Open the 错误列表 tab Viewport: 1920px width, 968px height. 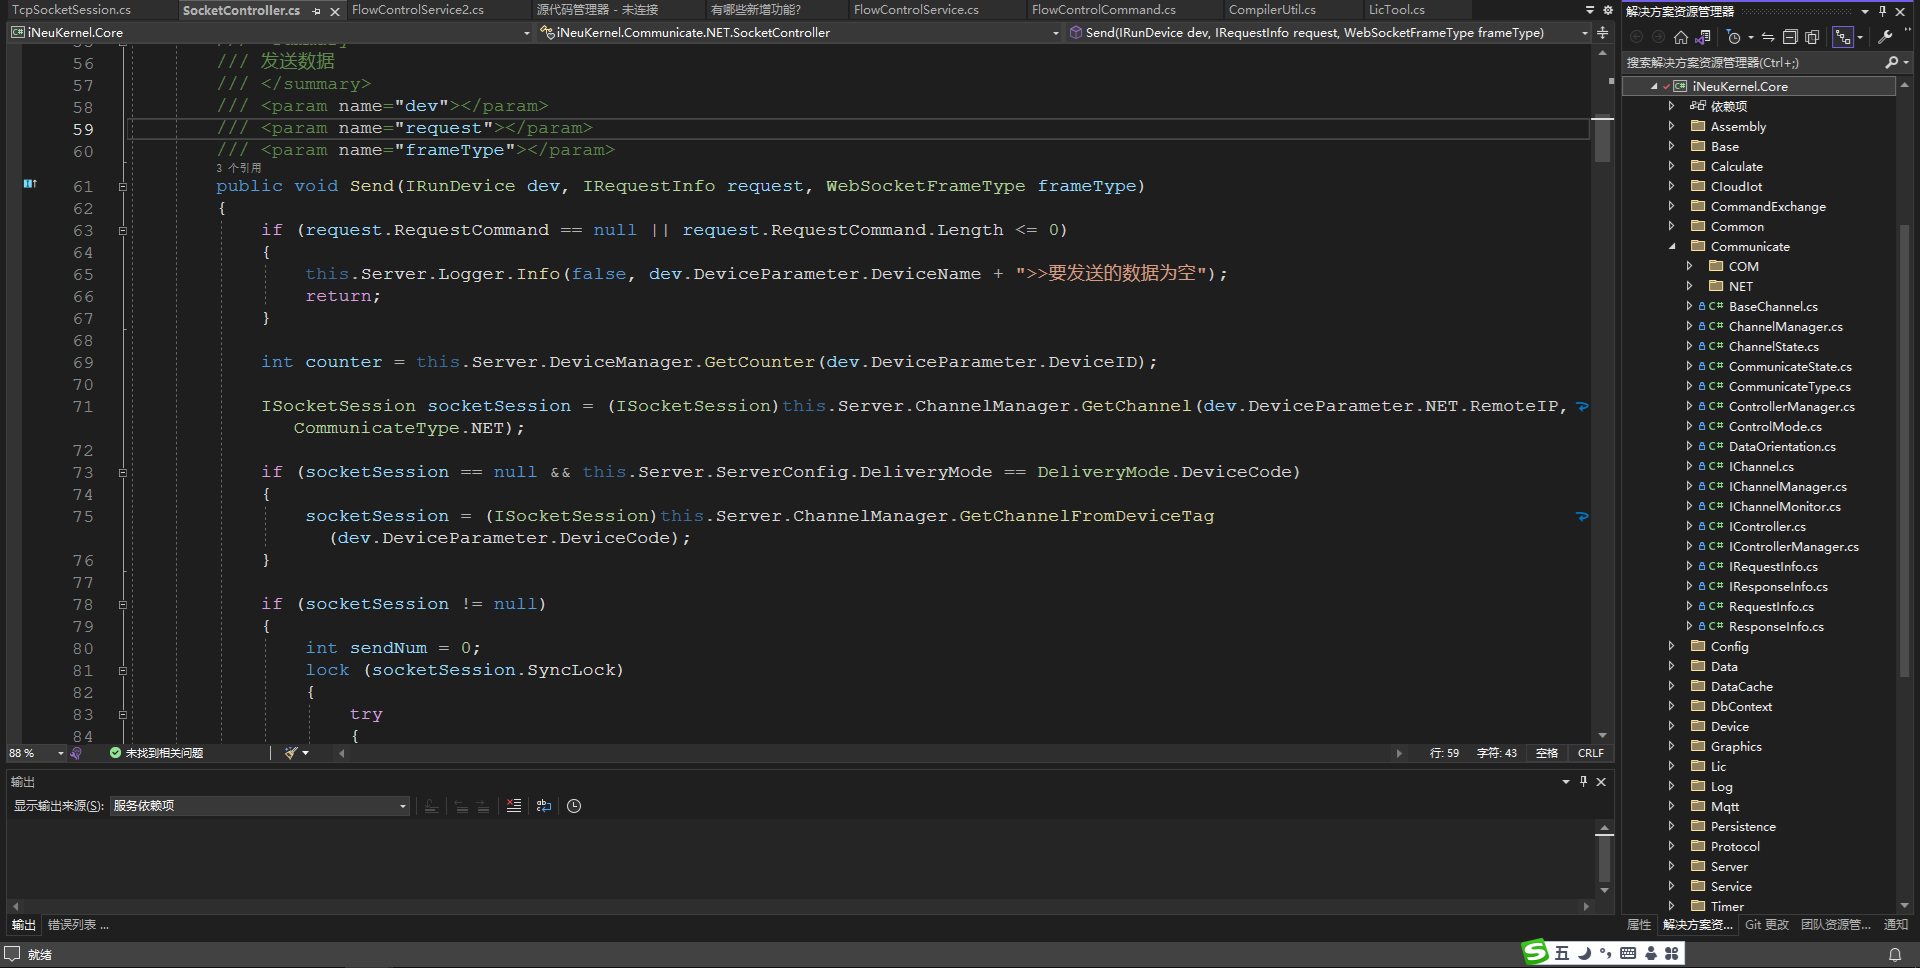(x=78, y=925)
